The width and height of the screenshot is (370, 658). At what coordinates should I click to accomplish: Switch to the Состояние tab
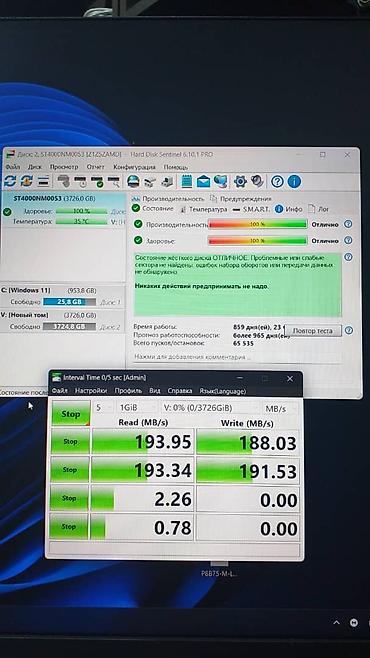point(153,209)
